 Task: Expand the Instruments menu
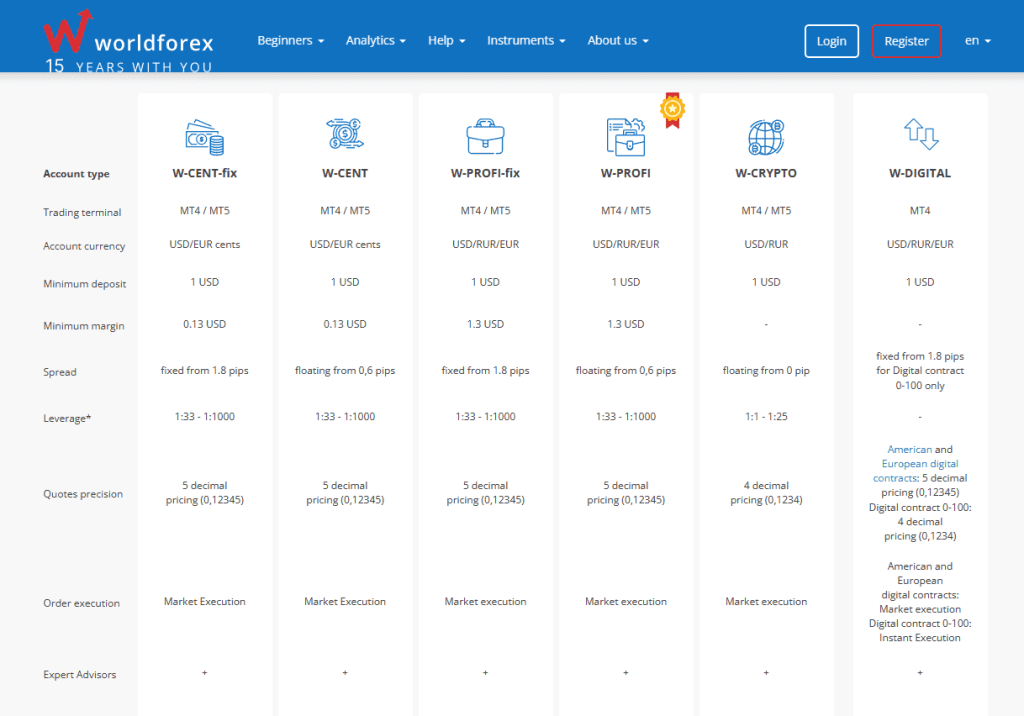coord(526,41)
